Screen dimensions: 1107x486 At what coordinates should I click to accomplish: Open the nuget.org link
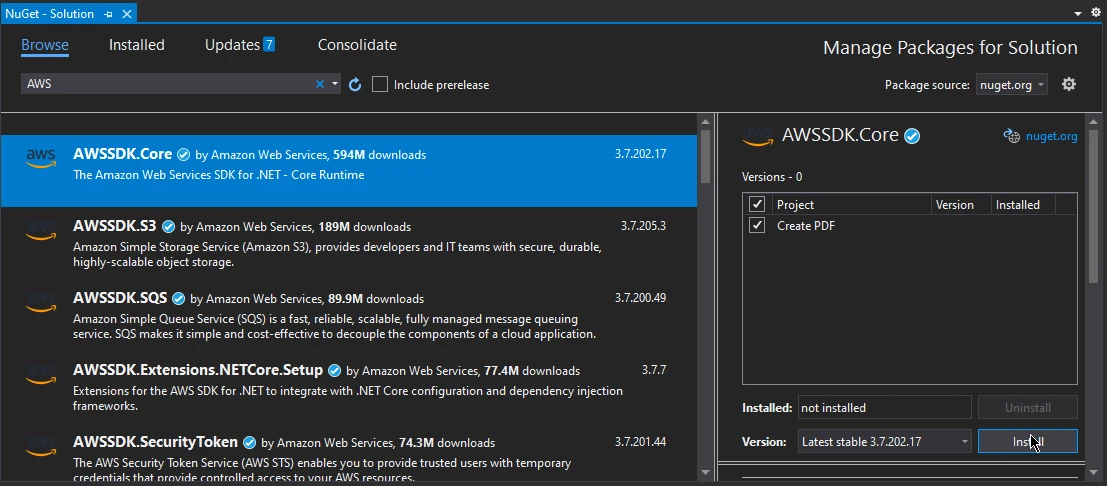pos(1053,136)
